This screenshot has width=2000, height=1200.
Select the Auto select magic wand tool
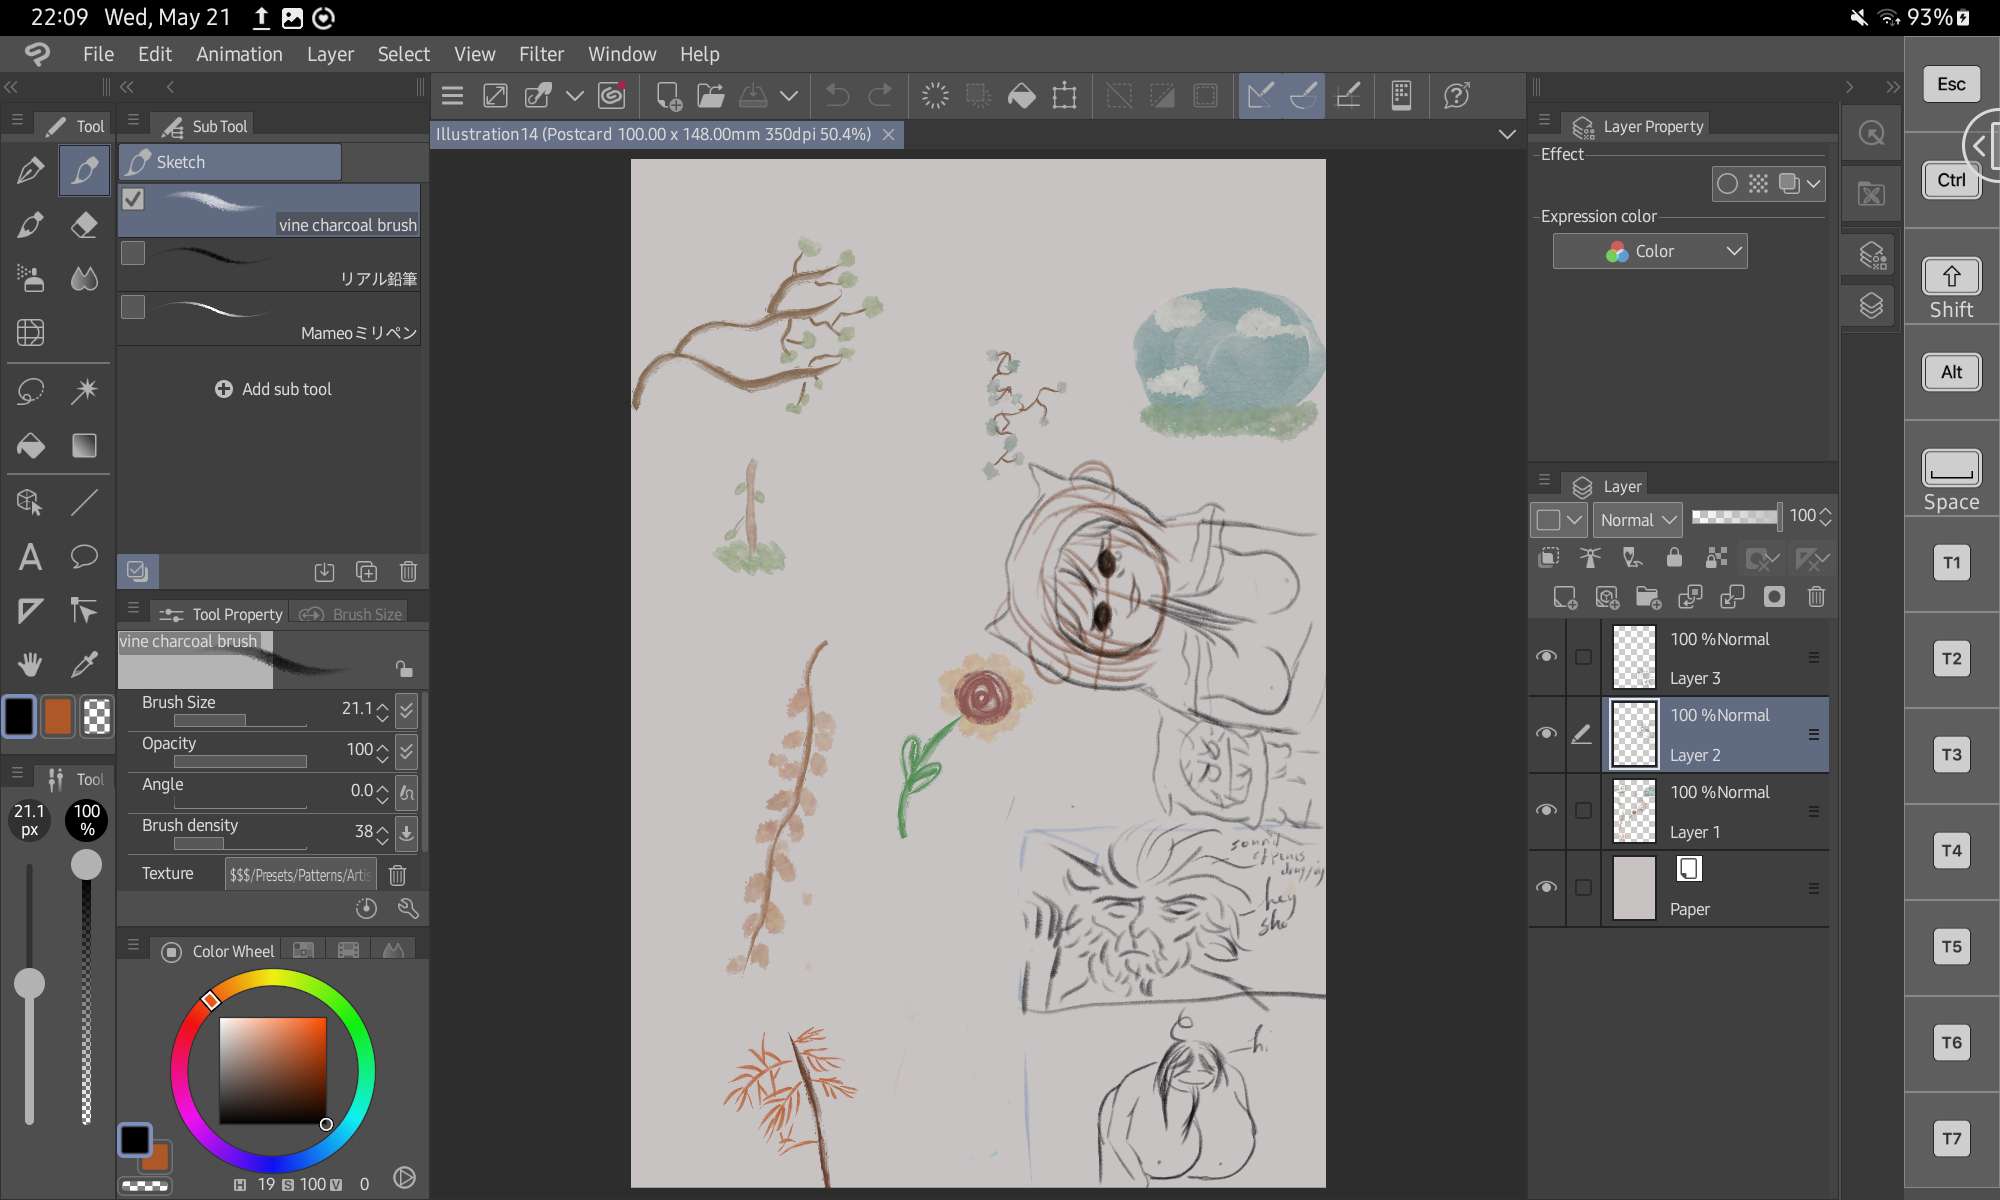click(85, 390)
